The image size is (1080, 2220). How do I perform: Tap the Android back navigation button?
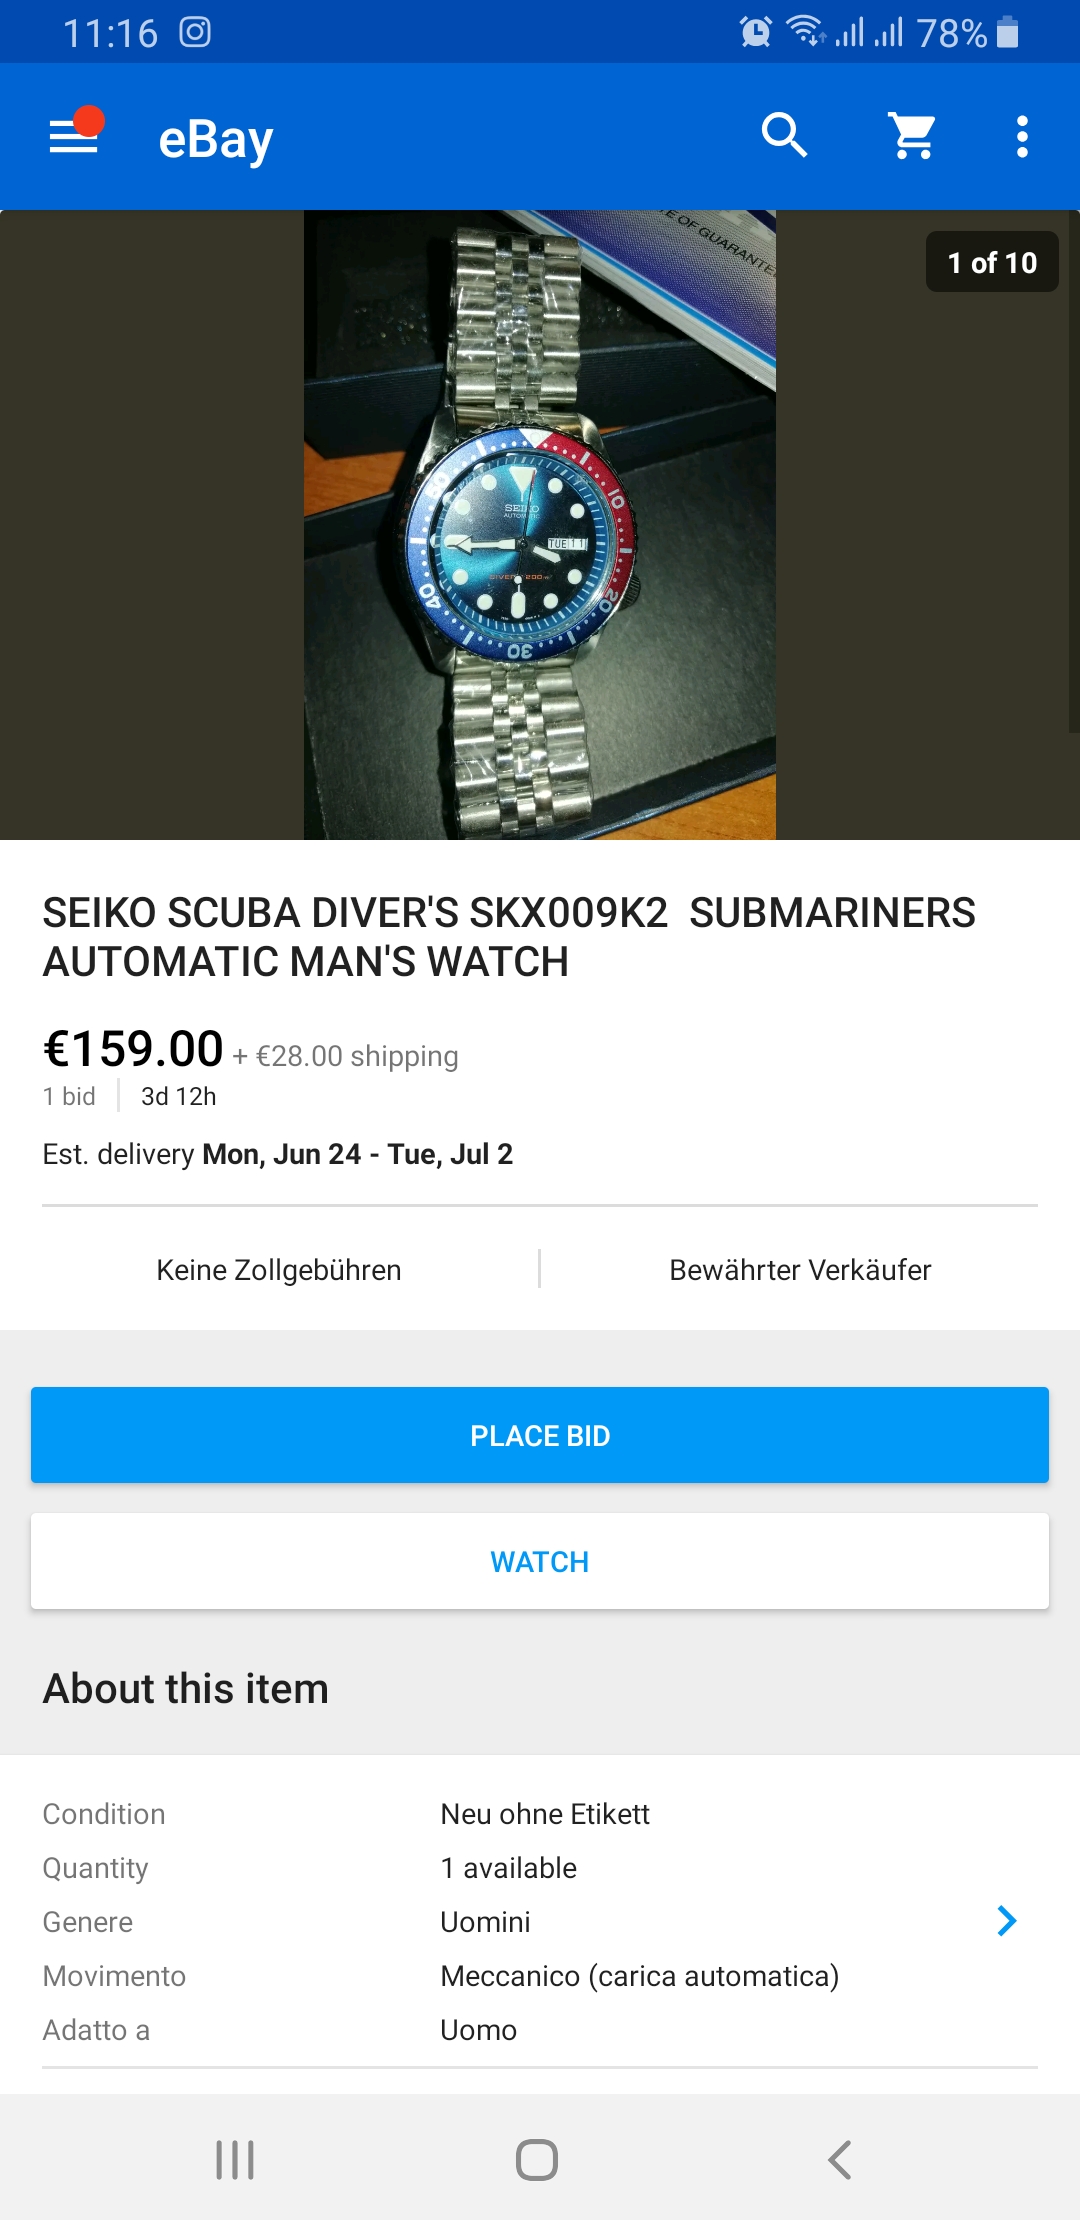point(840,2160)
